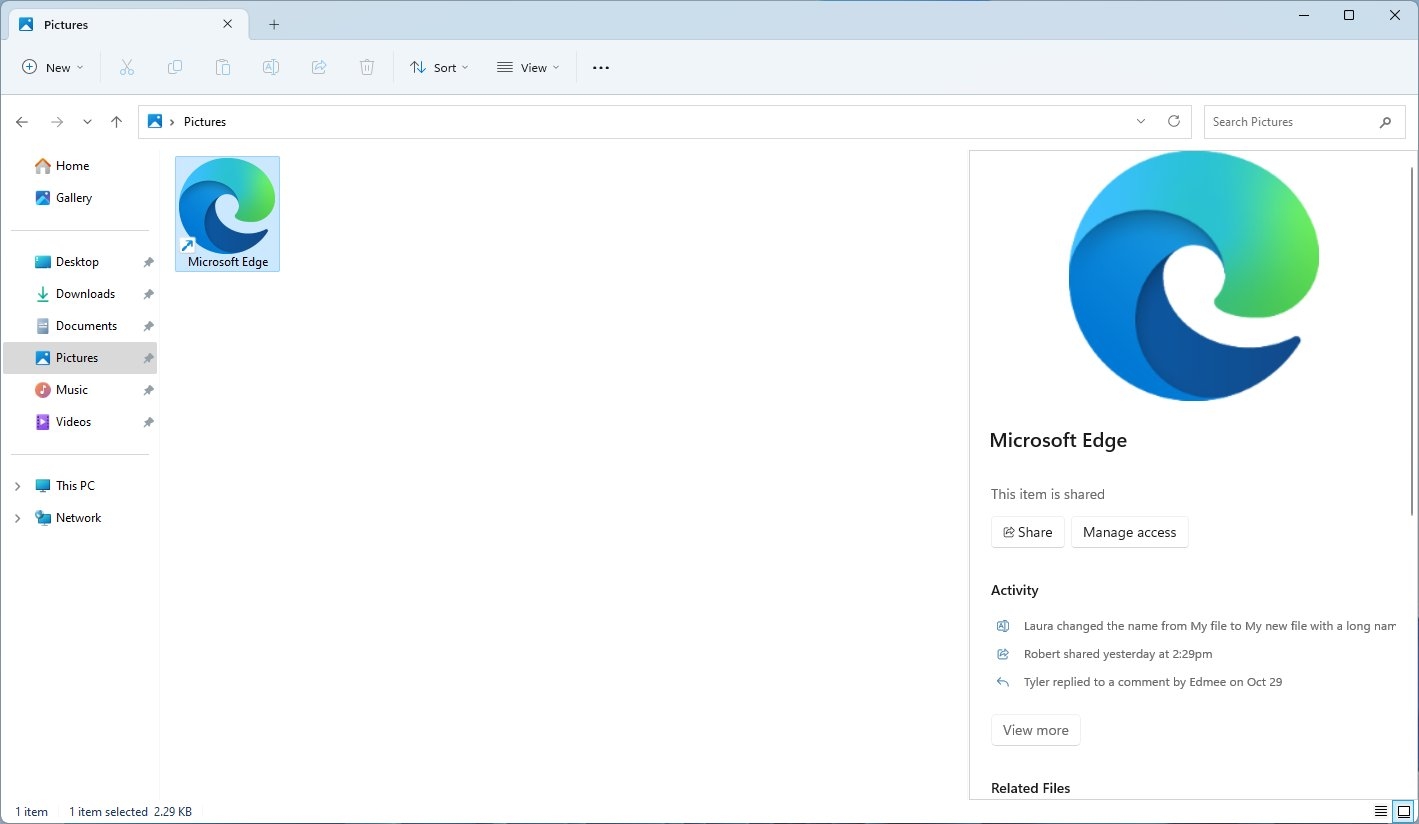This screenshot has height=824, width=1419.
Task: Click the Delete trash can icon
Action: pyautogui.click(x=367, y=67)
